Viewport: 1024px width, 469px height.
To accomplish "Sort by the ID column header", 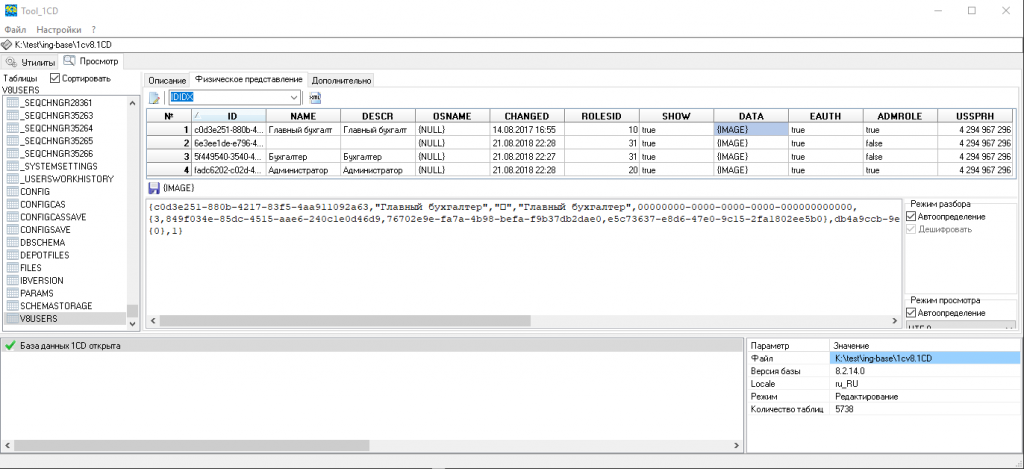I will tap(229, 116).
